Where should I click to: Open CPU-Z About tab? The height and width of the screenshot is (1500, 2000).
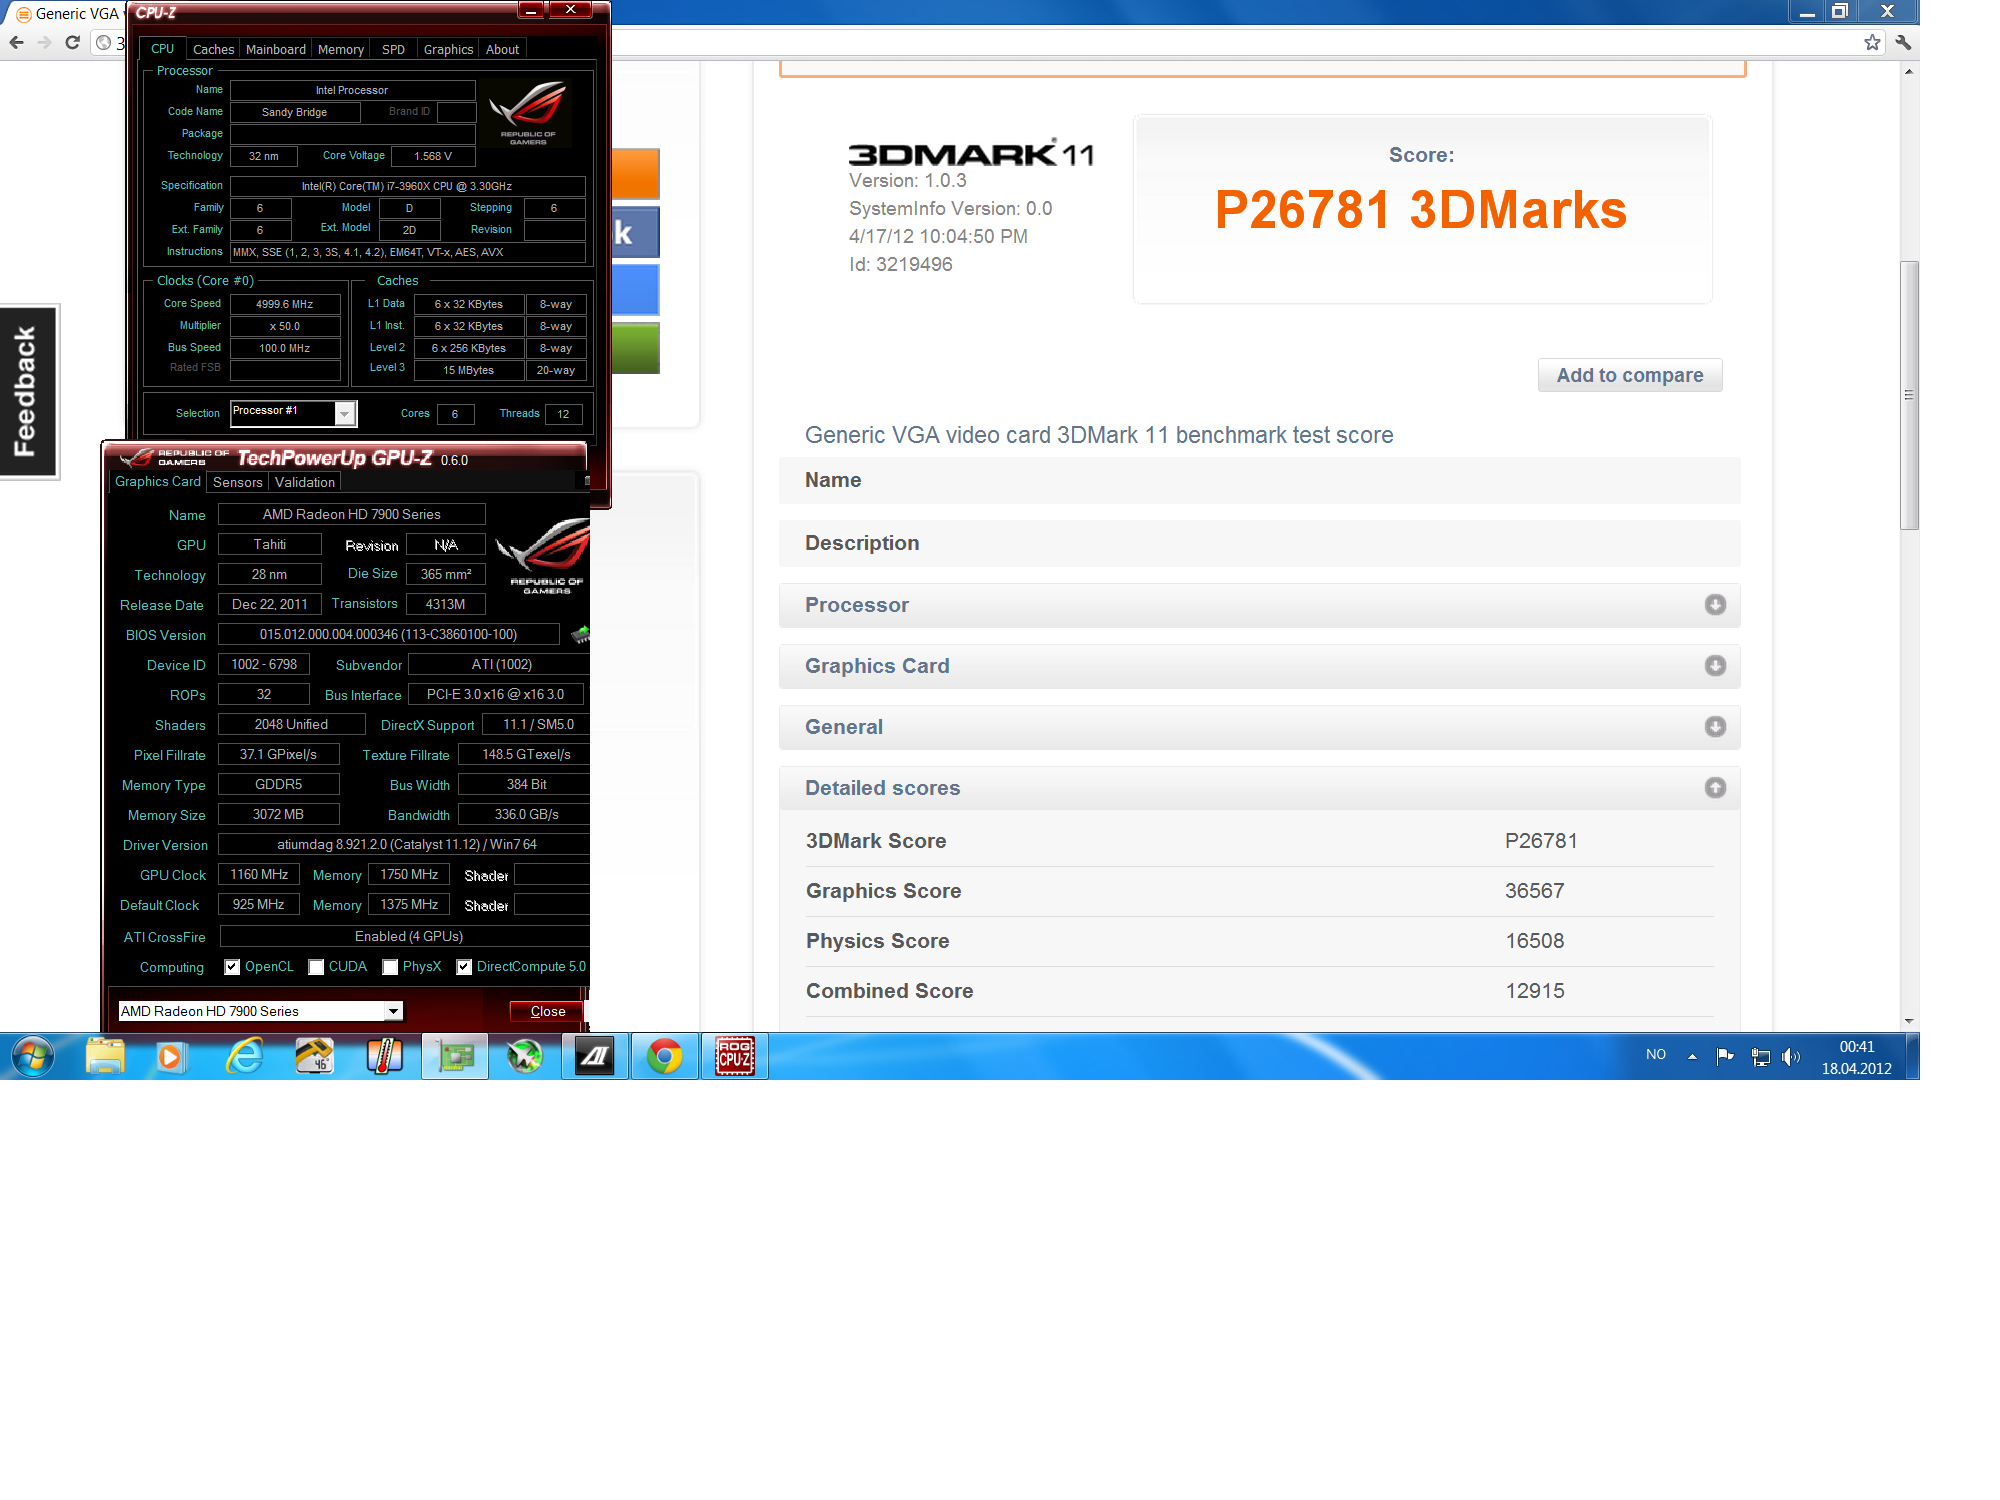tap(502, 49)
